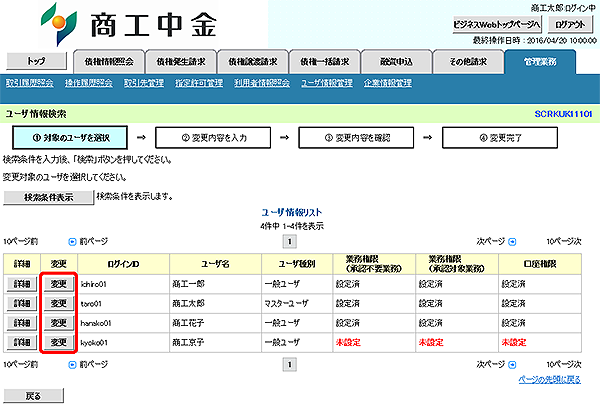Click the ユーザ種別 column header
600x419 pixels.
[x=297, y=264]
